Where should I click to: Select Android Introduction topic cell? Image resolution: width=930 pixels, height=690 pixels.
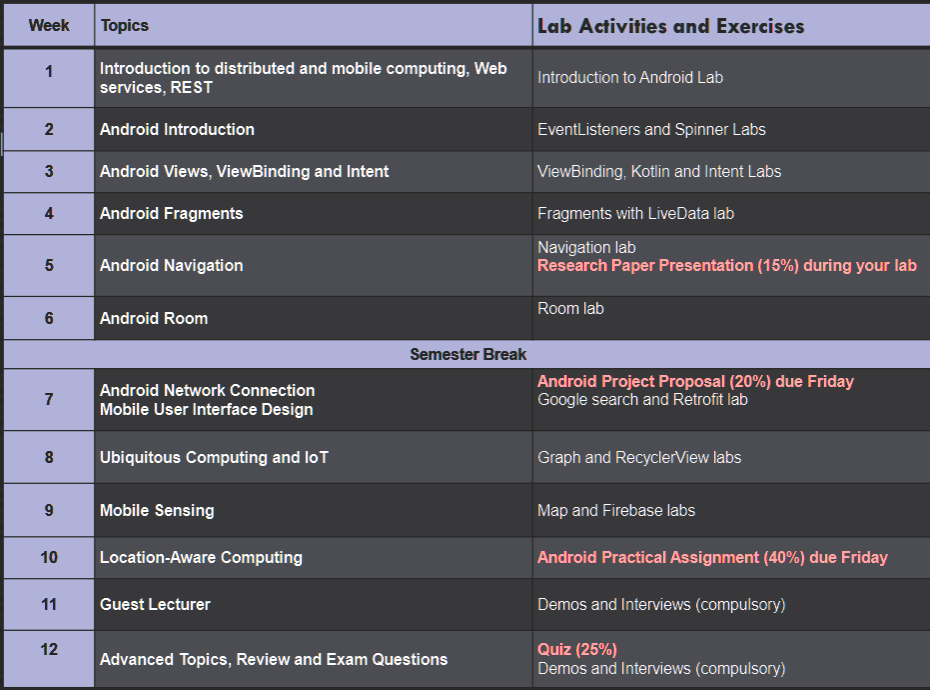pyautogui.click(x=313, y=129)
